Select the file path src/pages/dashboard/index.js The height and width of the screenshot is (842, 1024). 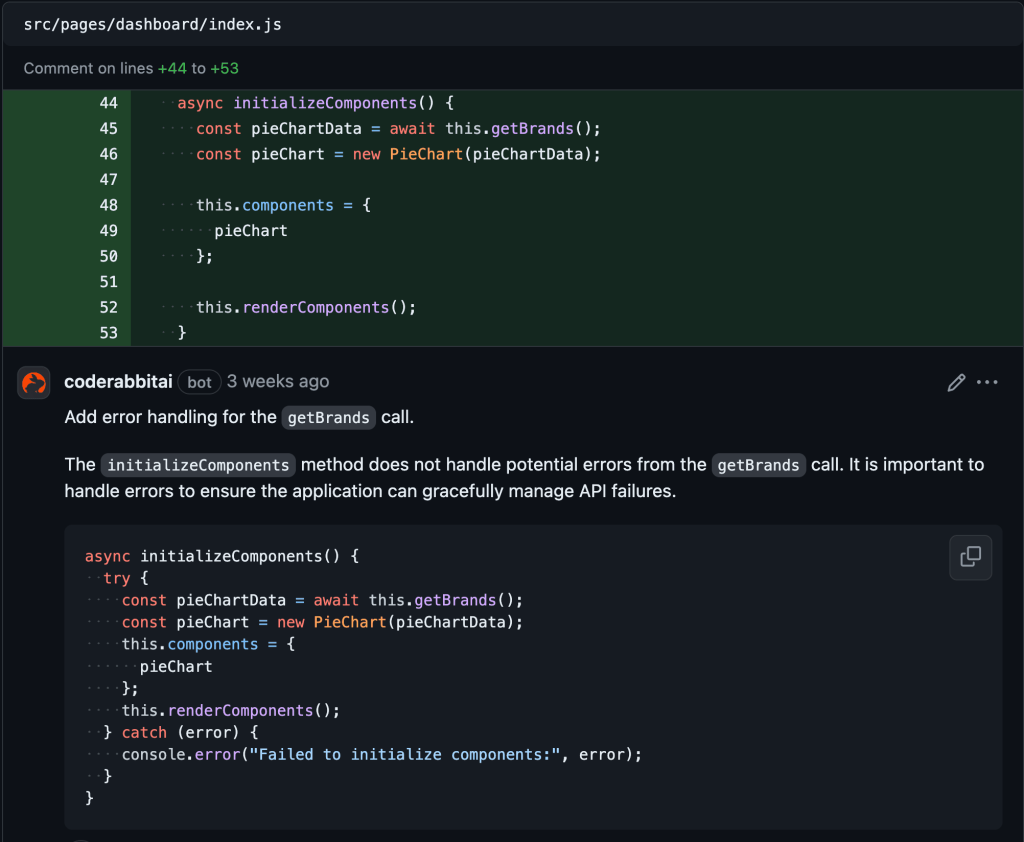click(x=151, y=24)
